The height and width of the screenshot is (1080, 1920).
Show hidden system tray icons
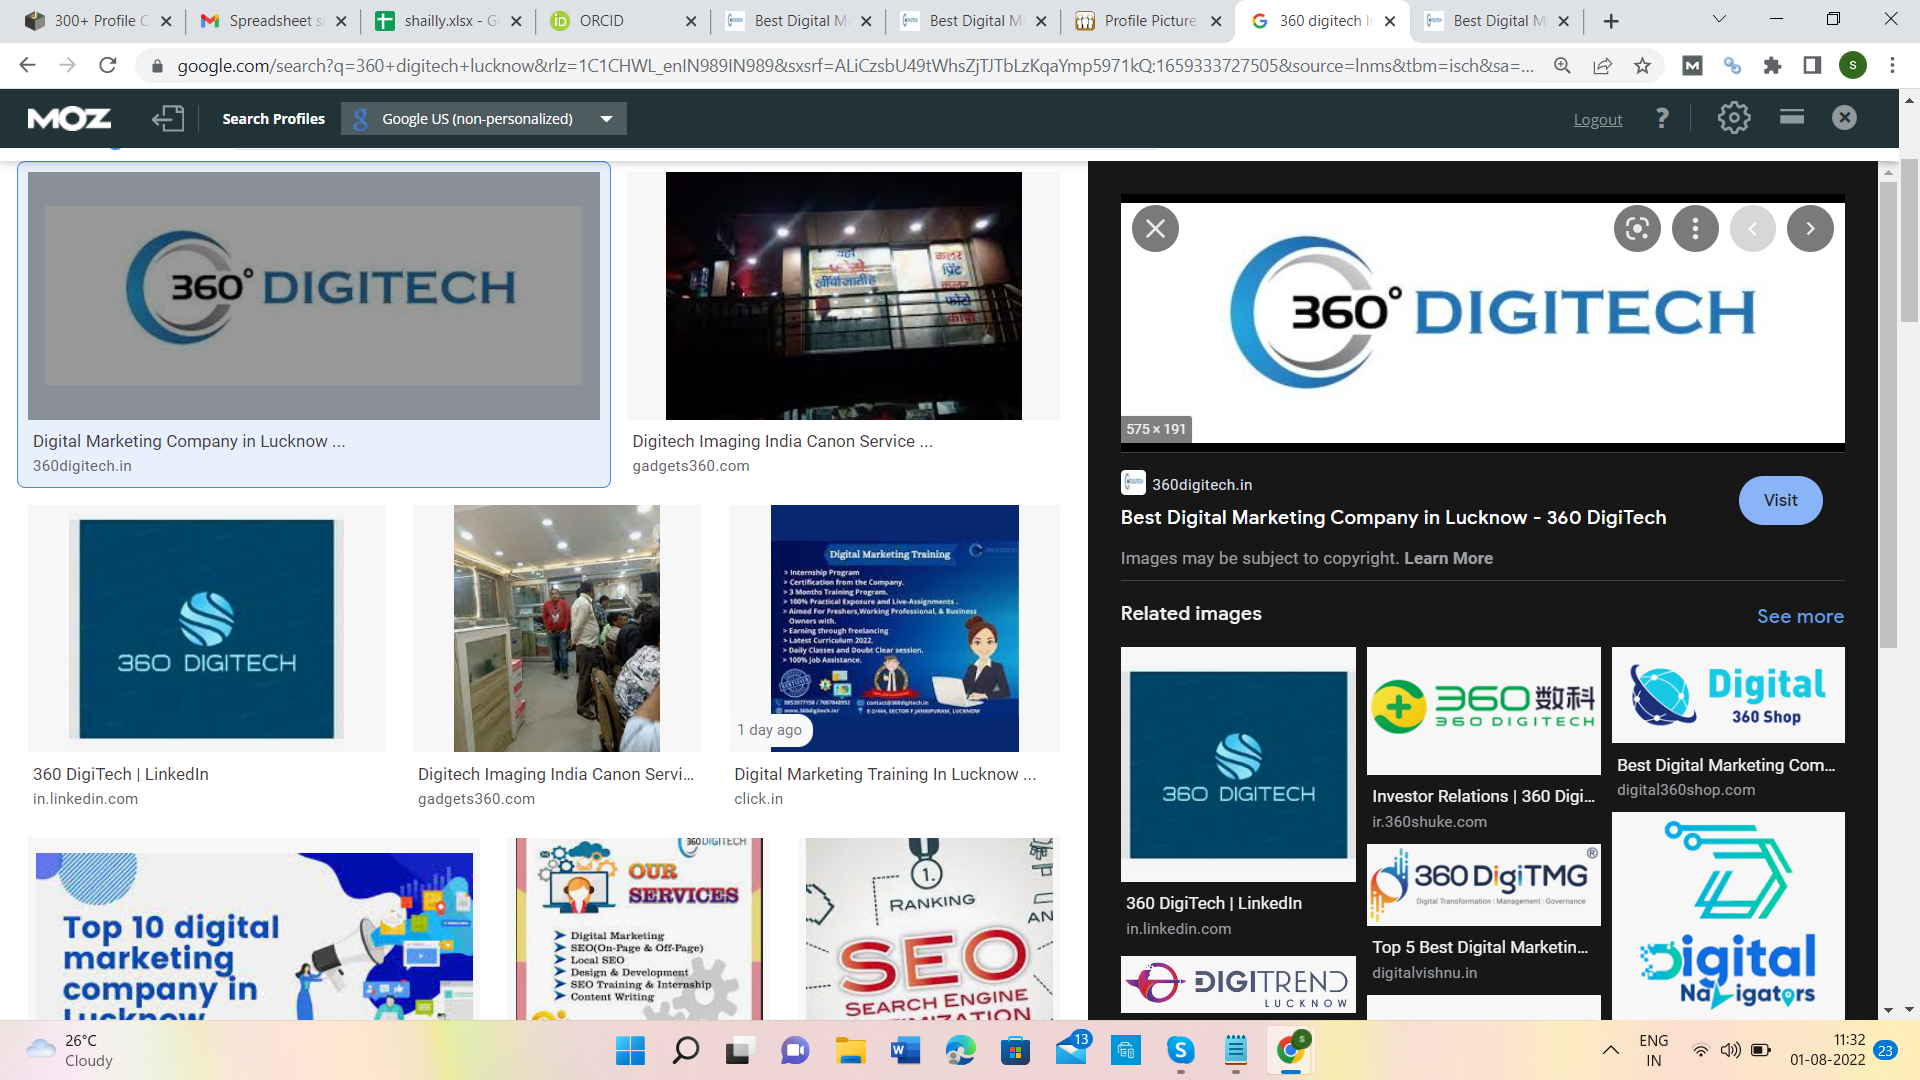click(x=1610, y=1050)
